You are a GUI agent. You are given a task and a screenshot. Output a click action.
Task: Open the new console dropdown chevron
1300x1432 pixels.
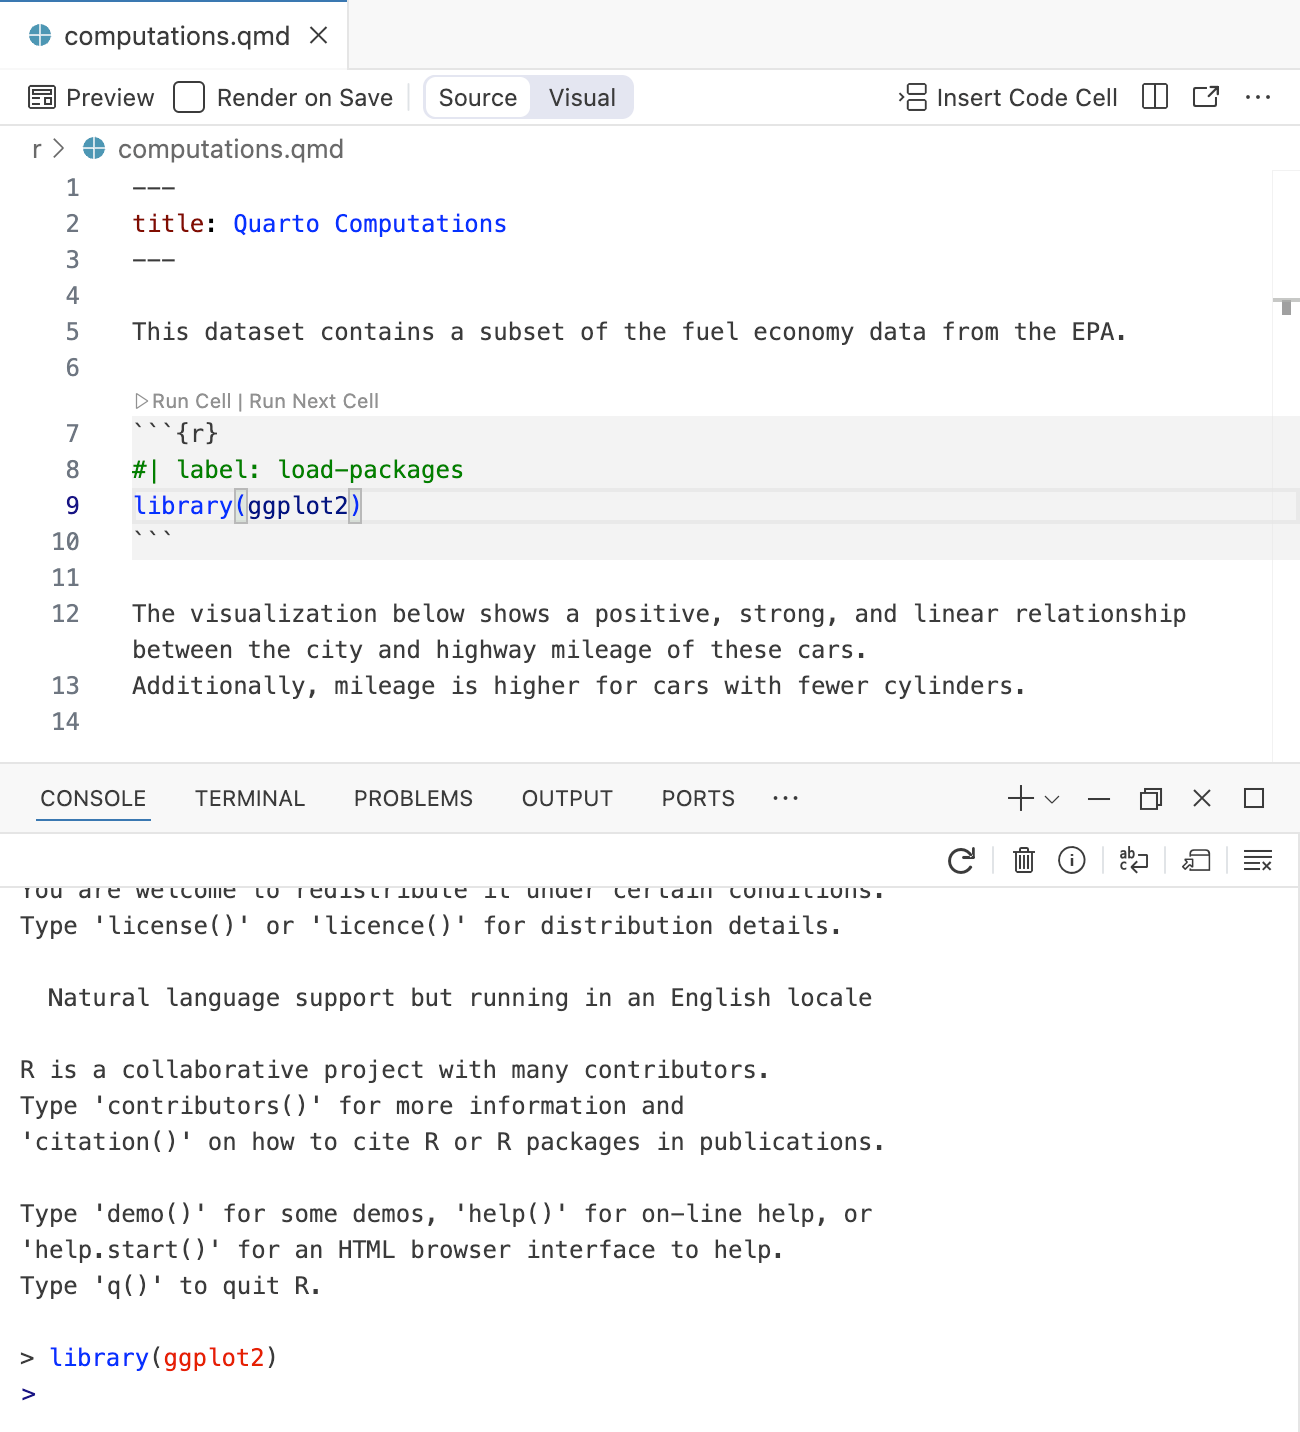pyautogui.click(x=1049, y=798)
